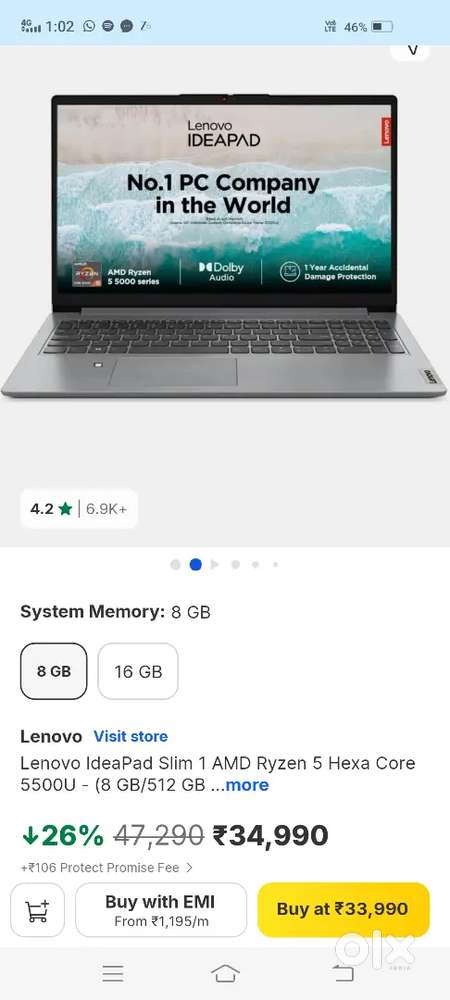This screenshot has width=450, height=1000.
Task: Open the Lenovo Visit store link
Action: click(131, 736)
